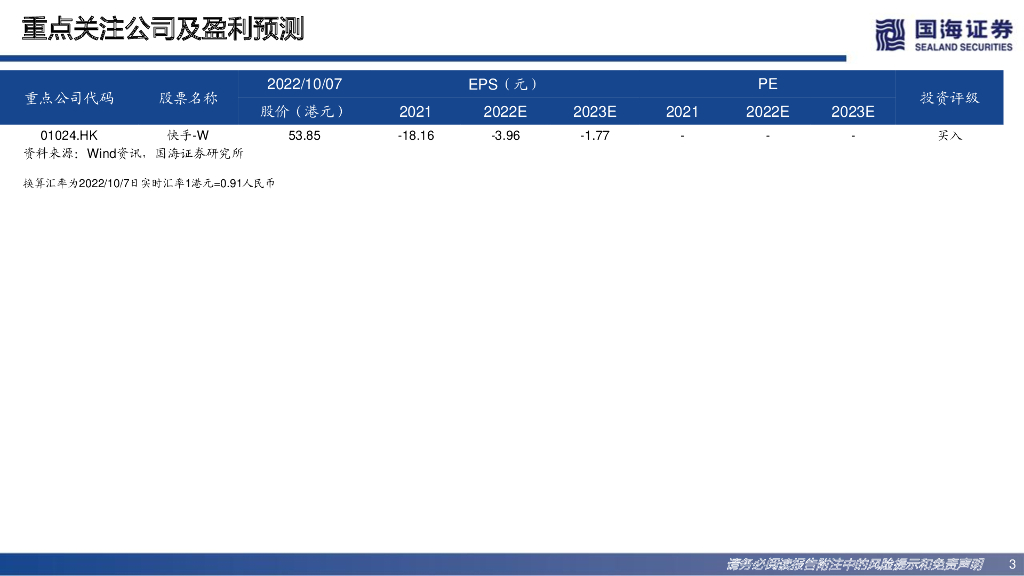
Task: Click the footer risk disclaimer text
Action: (854, 564)
